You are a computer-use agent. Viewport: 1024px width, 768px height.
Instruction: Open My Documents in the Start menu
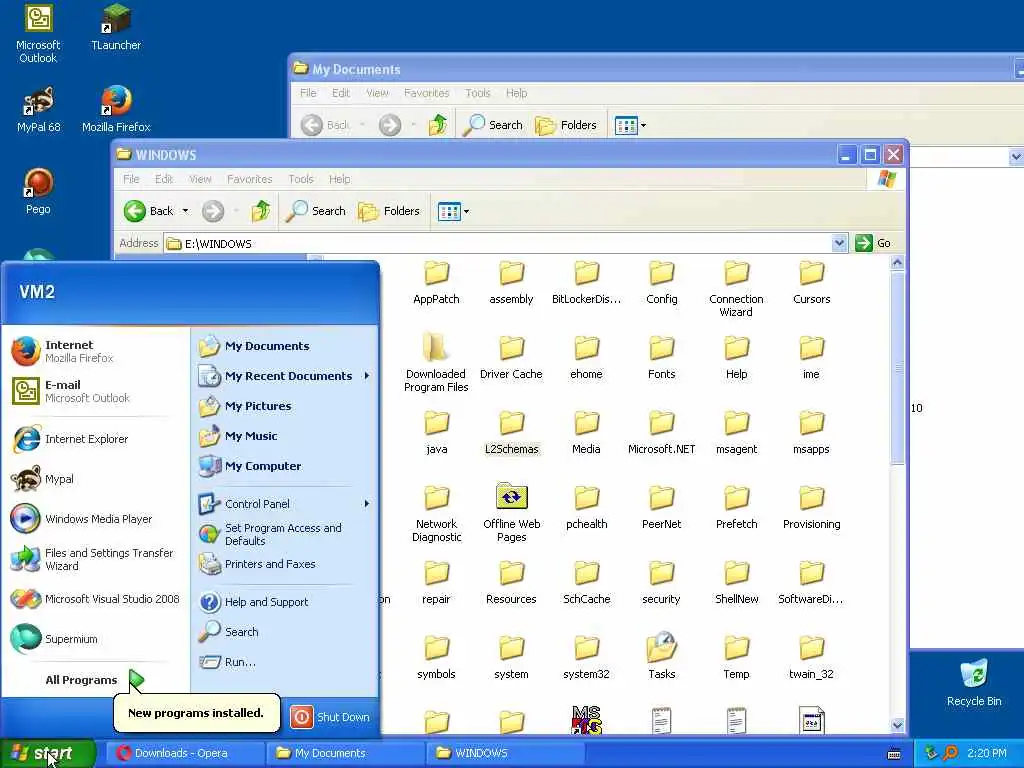(x=285, y=346)
